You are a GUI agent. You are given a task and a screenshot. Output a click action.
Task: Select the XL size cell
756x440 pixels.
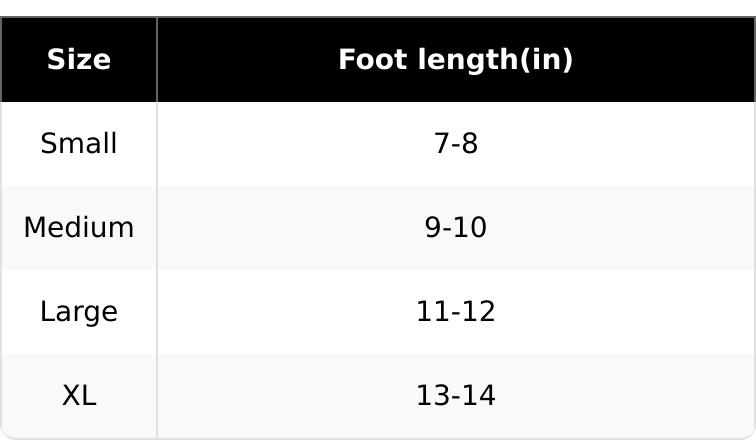(79, 396)
